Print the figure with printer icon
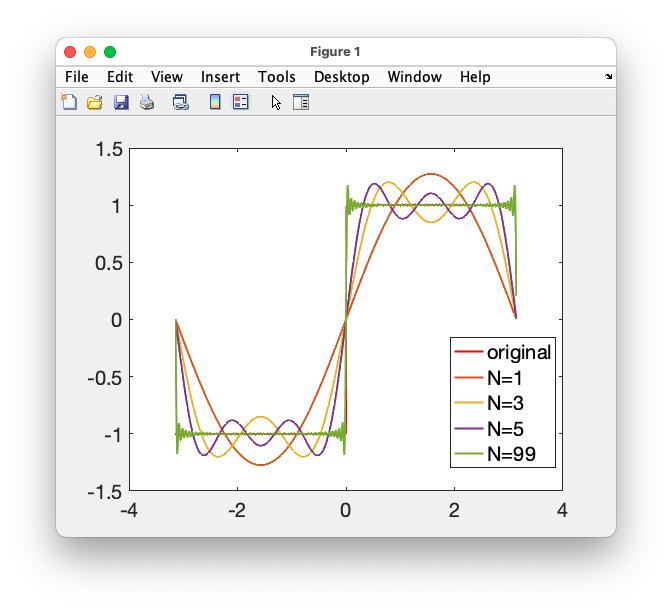 [x=147, y=102]
